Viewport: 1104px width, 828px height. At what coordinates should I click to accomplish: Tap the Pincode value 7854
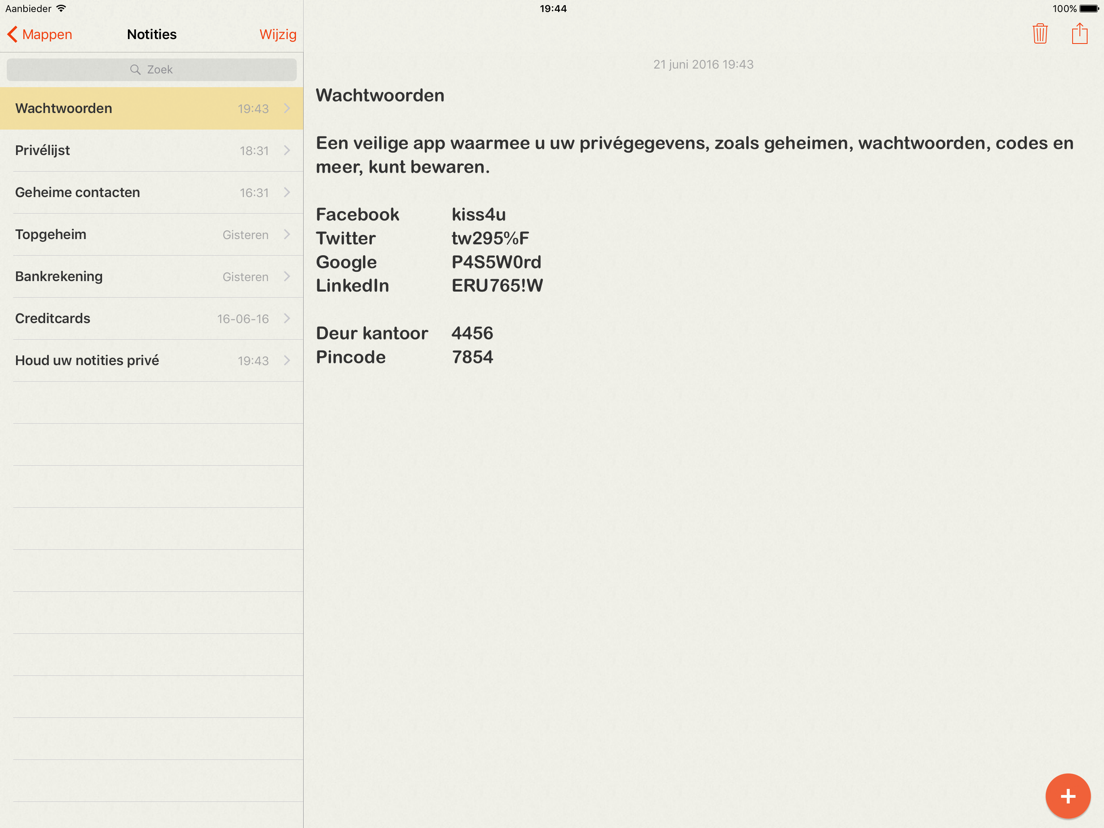coord(472,357)
